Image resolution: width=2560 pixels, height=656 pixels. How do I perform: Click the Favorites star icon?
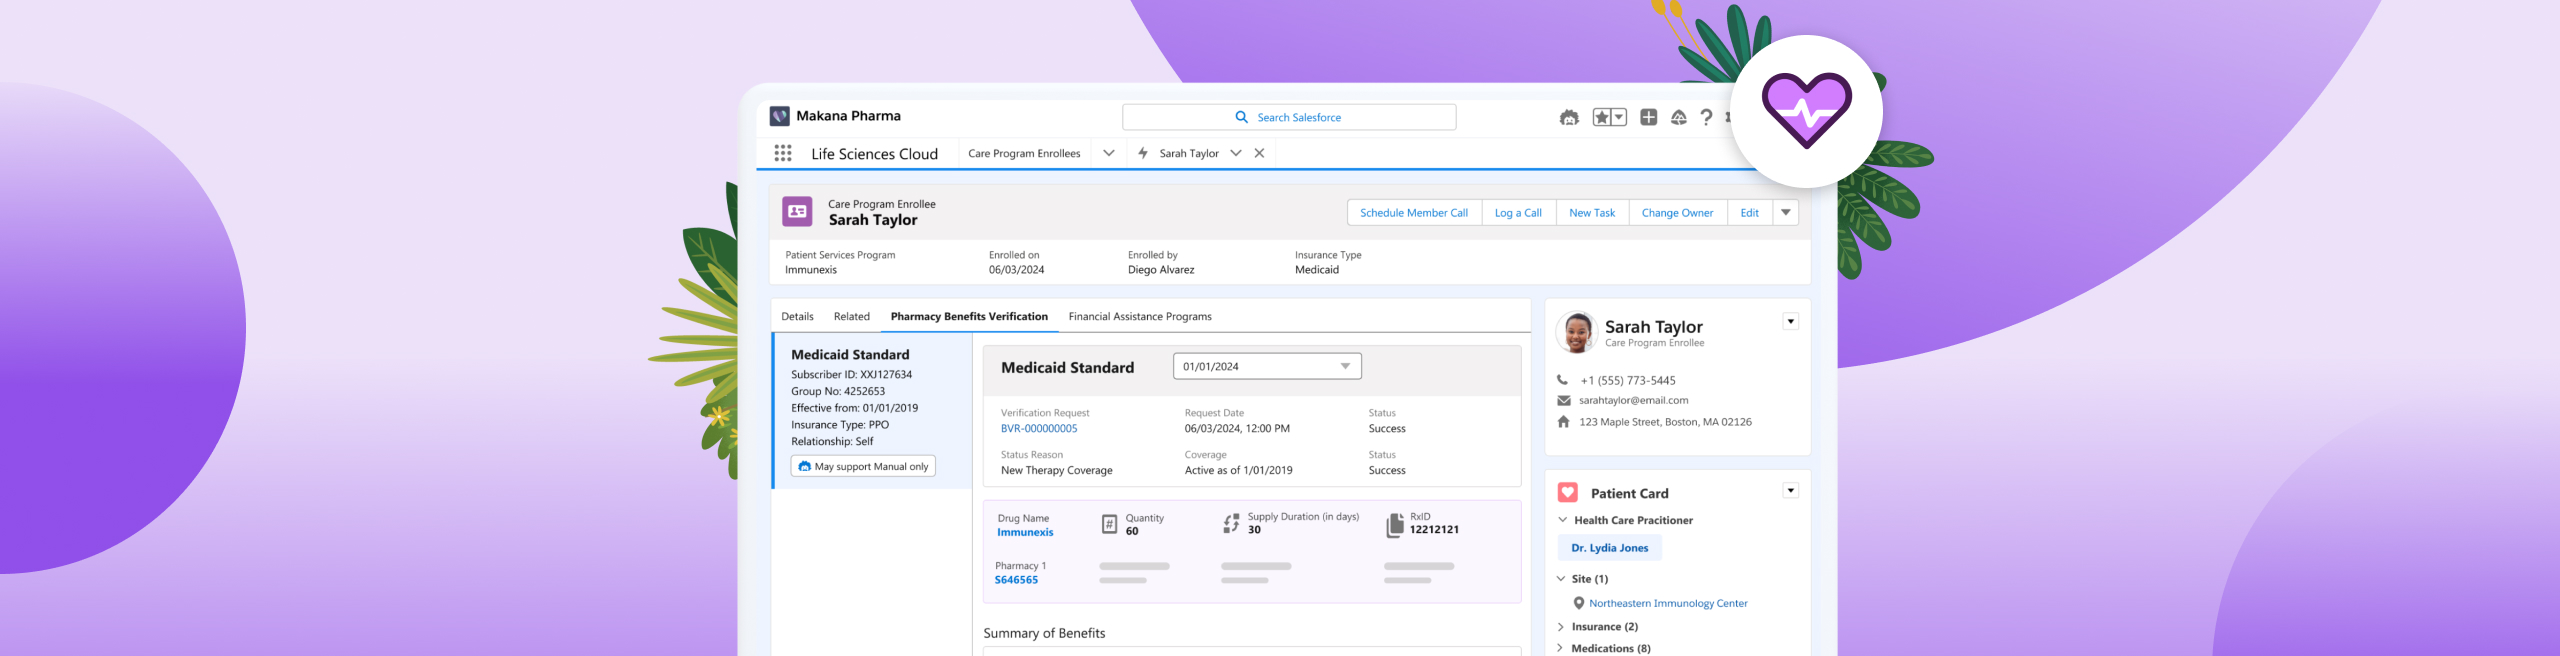1602,118
